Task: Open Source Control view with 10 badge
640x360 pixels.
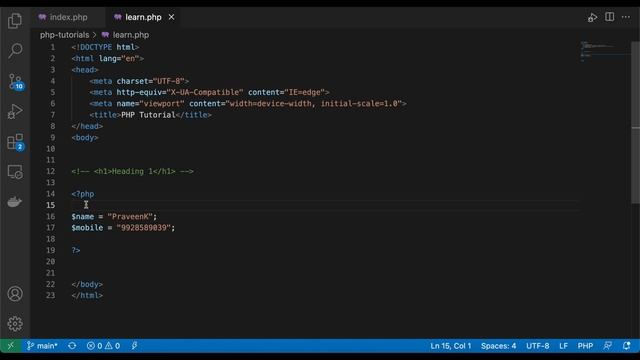Action: 16,81
